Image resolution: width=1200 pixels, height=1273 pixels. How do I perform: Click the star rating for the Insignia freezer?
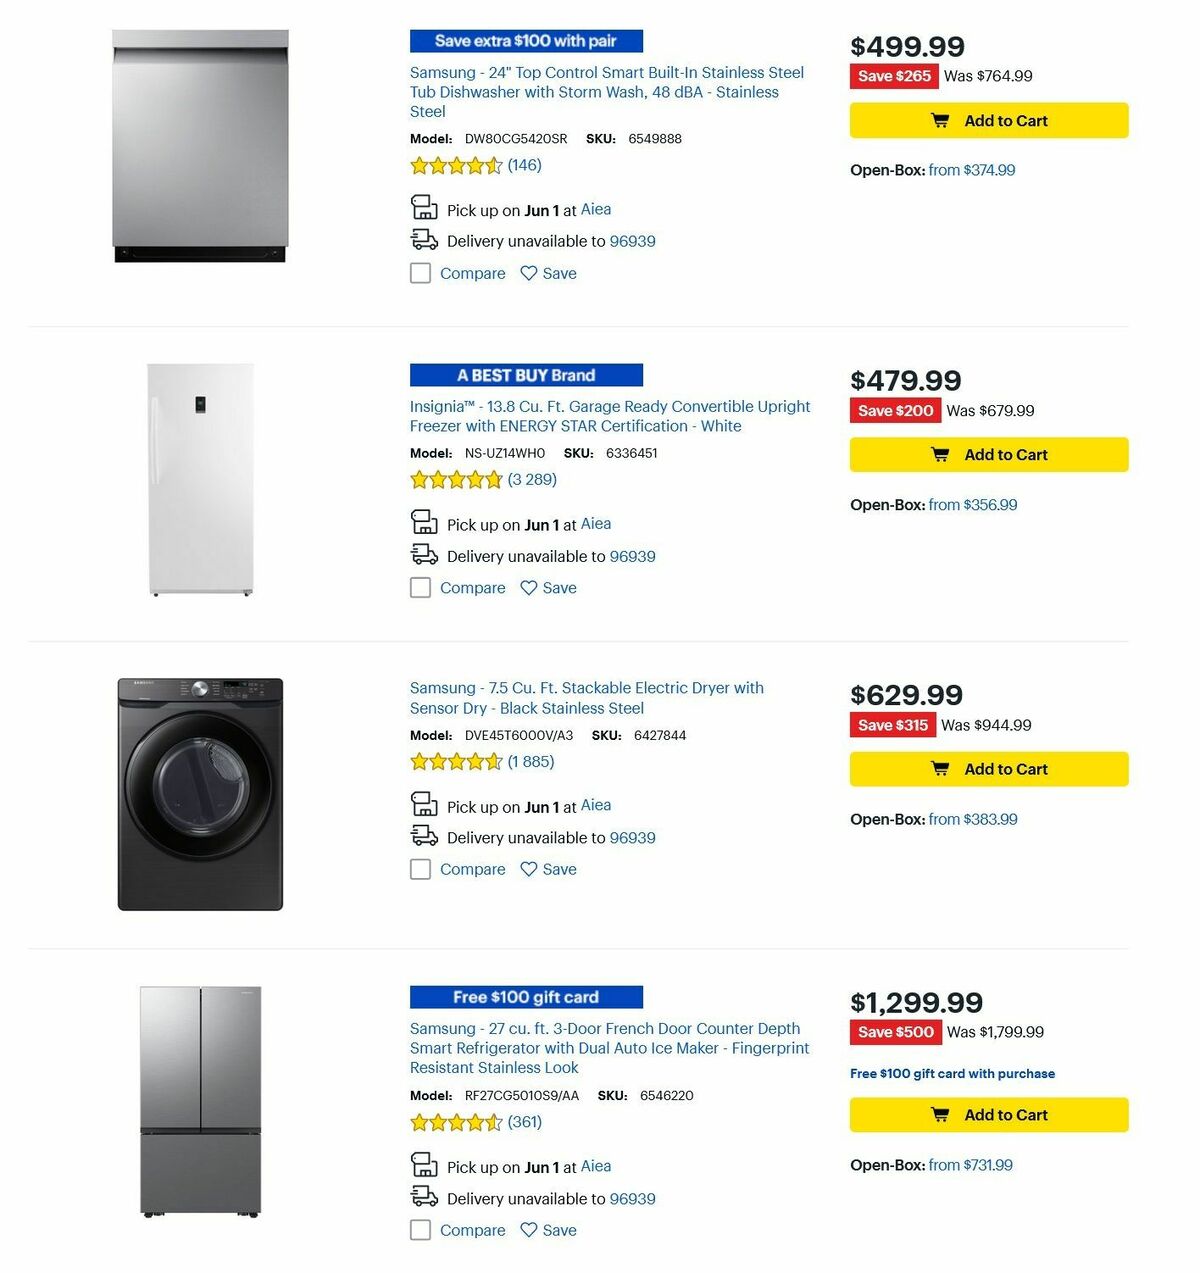pos(456,480)
